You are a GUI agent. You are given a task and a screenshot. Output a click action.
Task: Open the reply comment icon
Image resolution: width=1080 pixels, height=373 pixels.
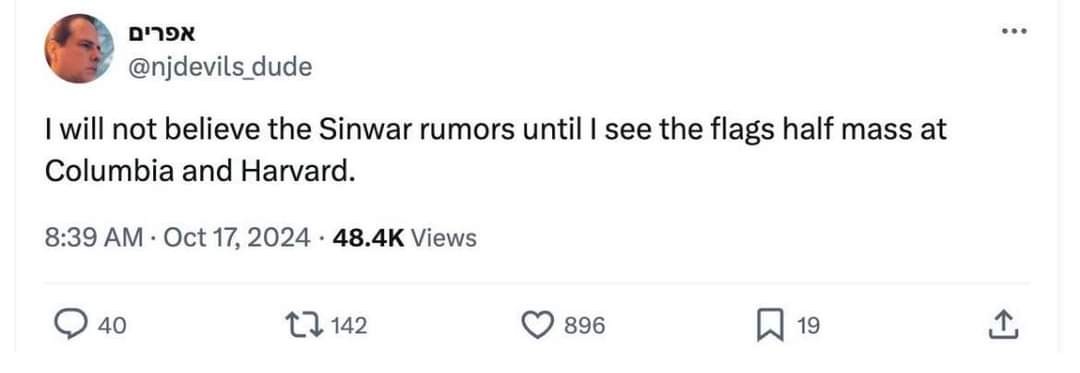71,325
